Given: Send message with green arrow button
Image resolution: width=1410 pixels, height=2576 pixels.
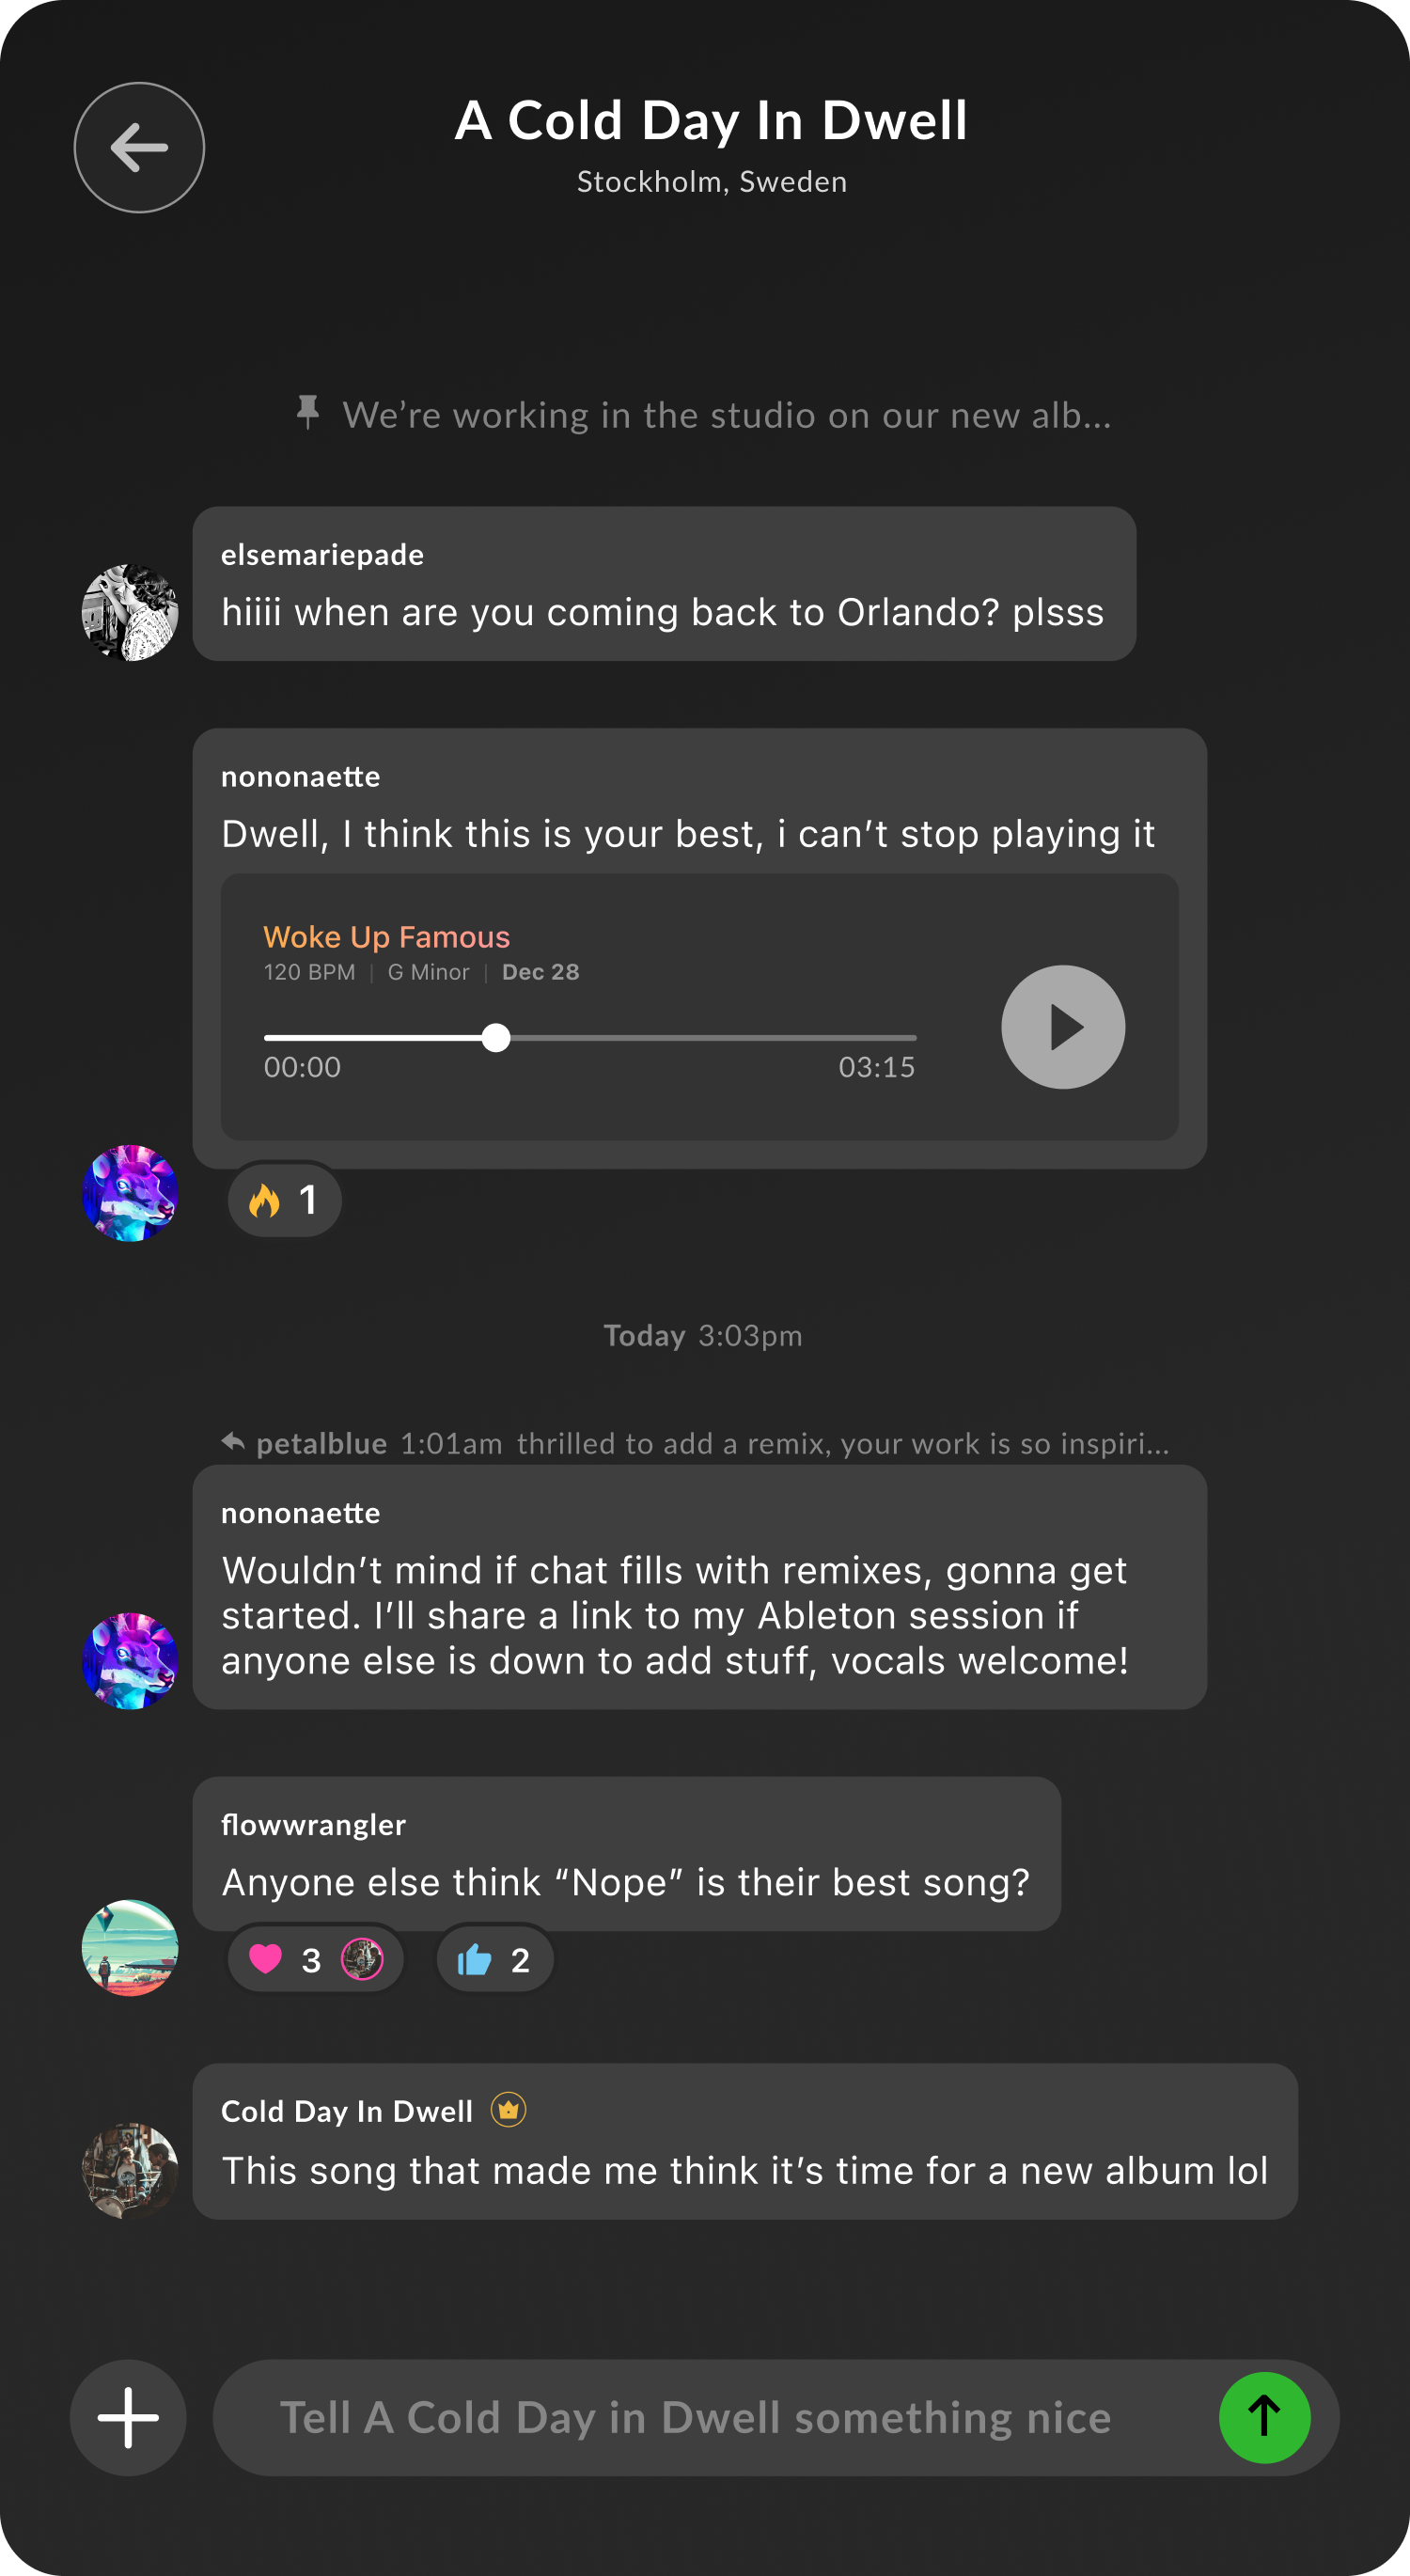Looking at the screenshot, I should (1264, 2418).
